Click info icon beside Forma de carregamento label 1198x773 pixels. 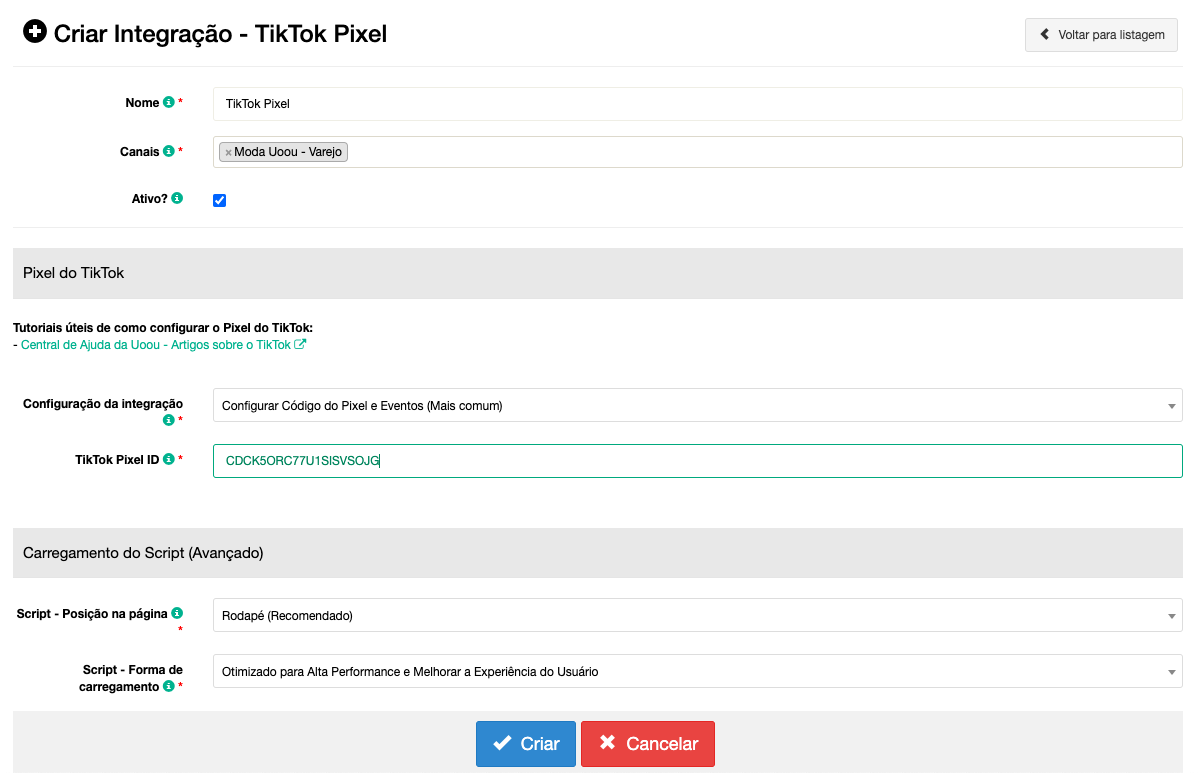169,686
